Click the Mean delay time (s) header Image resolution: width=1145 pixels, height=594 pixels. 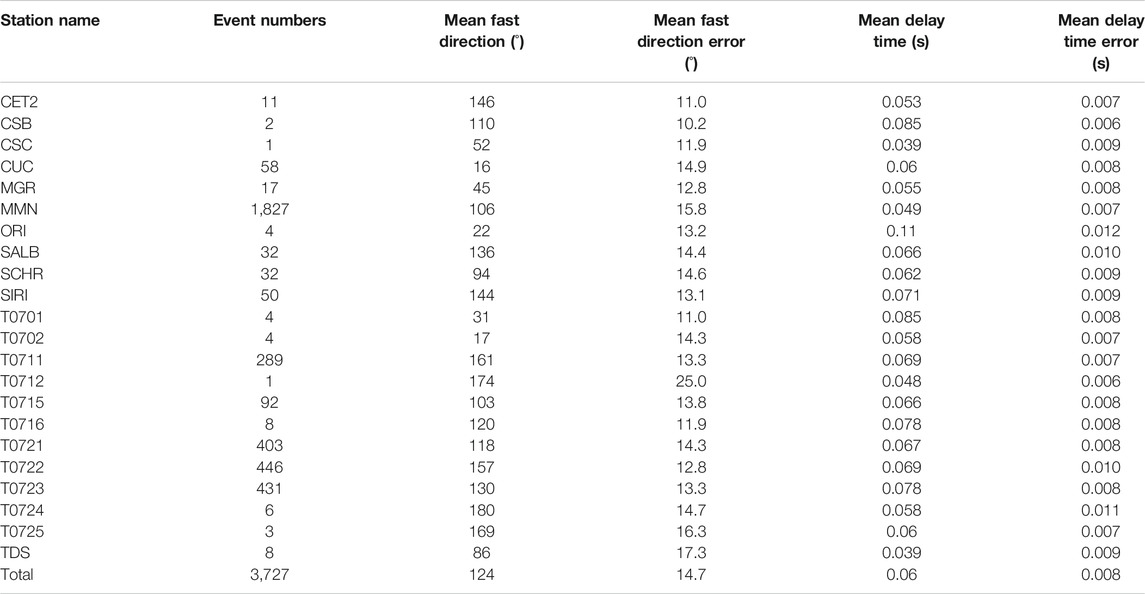pyautogui.click(x=901, y=31)
